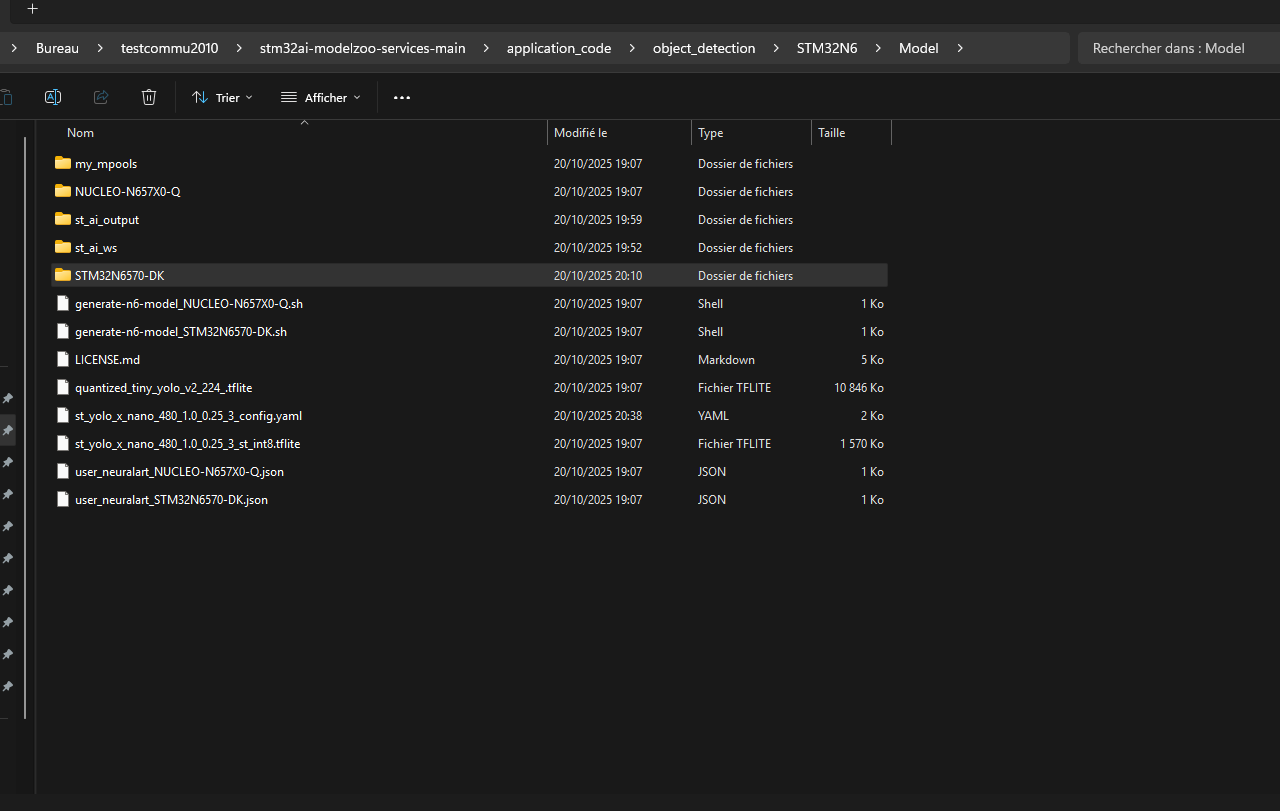Click the my_mpools folder icon
1280x811 pixels.
[x=63, y=163]
